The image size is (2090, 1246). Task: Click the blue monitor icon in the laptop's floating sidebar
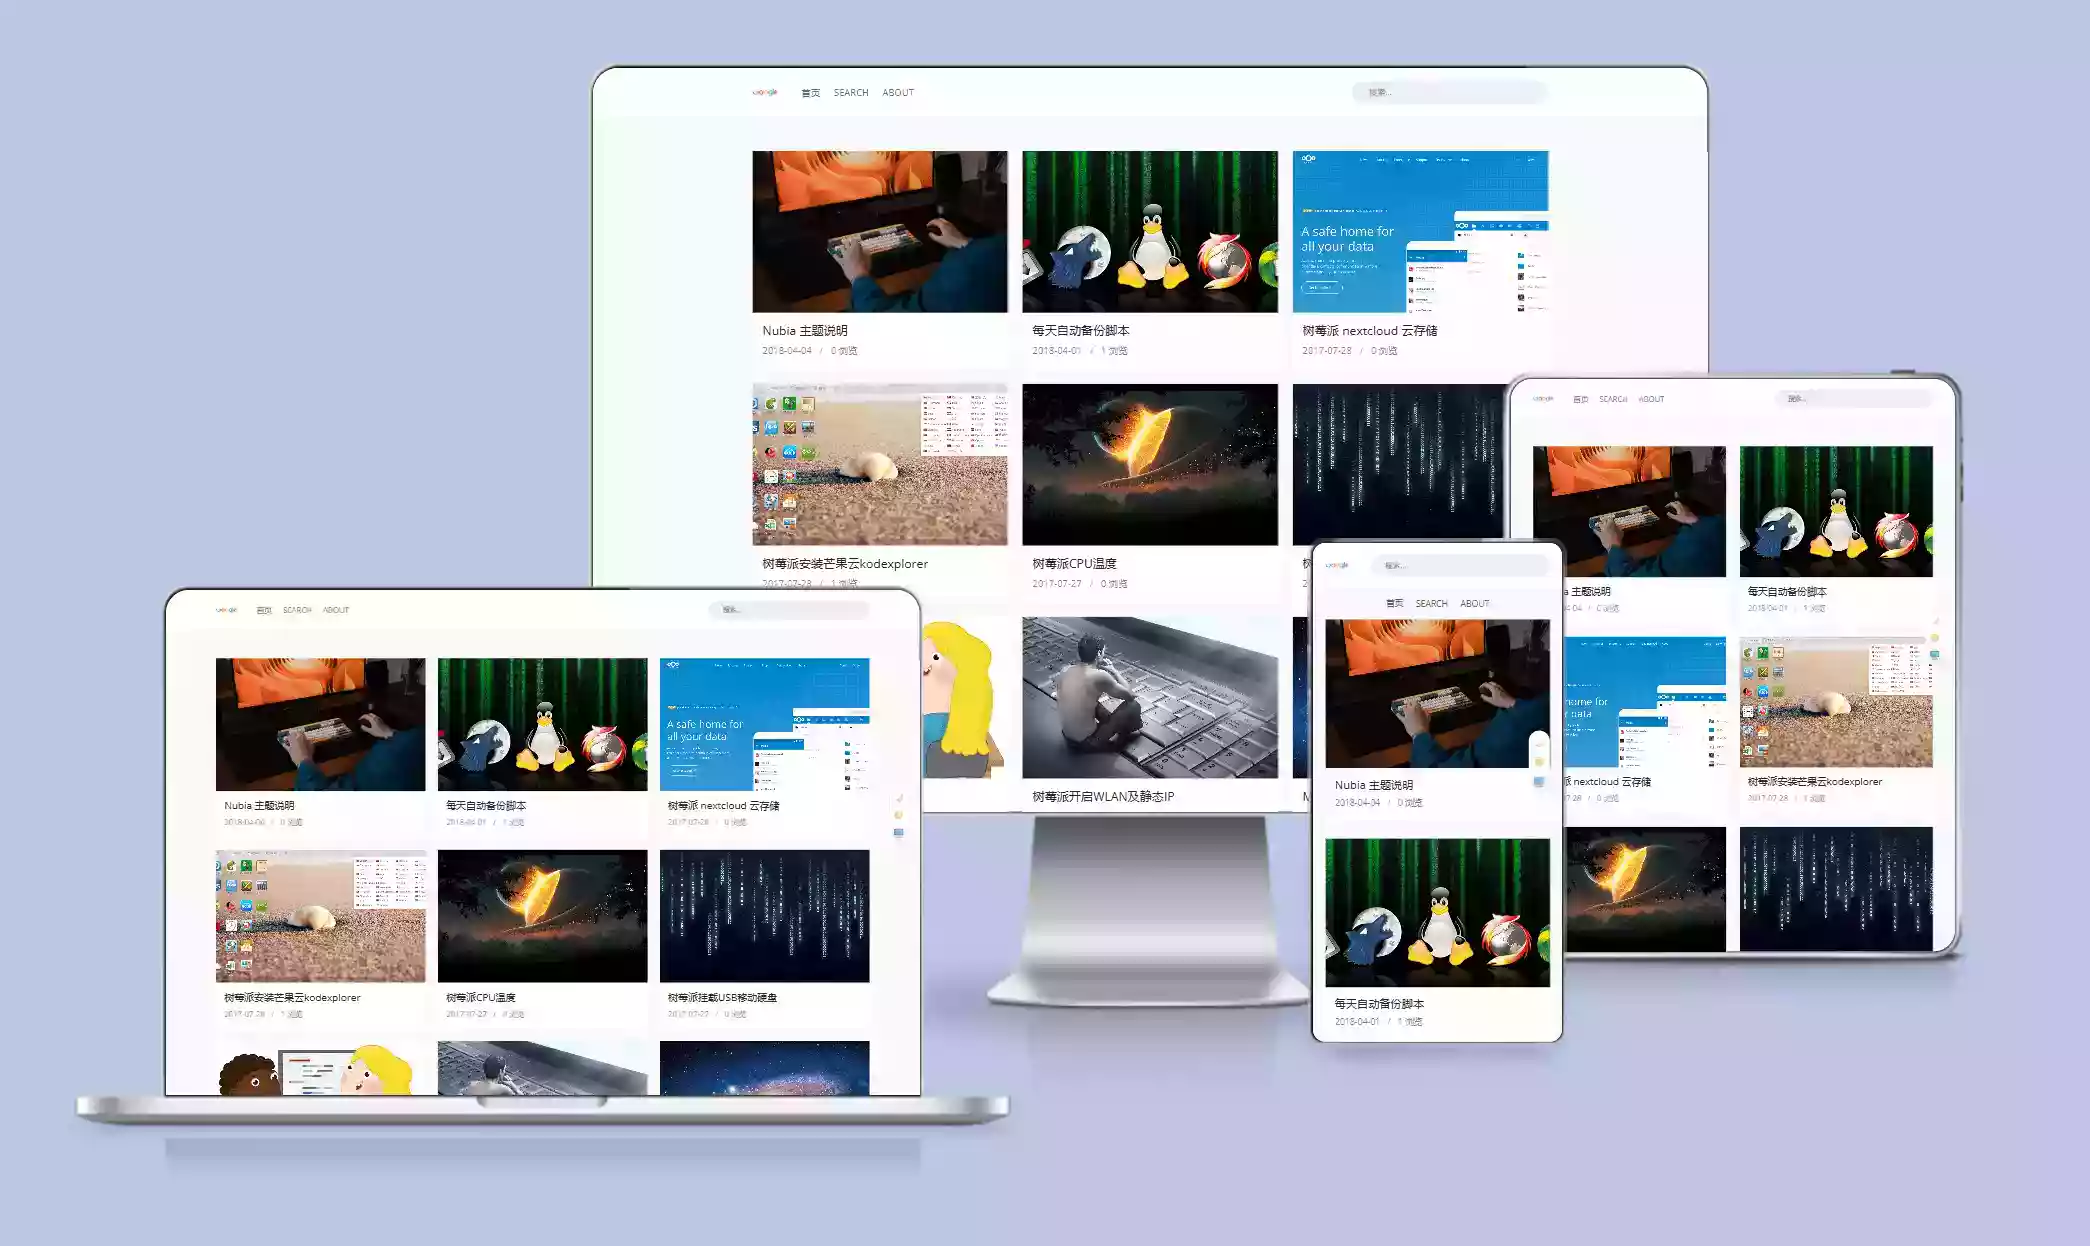click(x=899, y=832)
